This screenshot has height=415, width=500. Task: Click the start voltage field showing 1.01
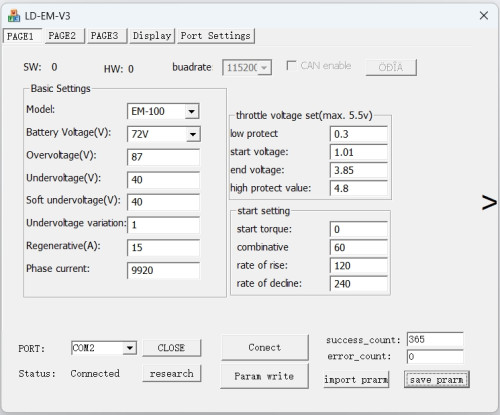[x=359, y=152]
